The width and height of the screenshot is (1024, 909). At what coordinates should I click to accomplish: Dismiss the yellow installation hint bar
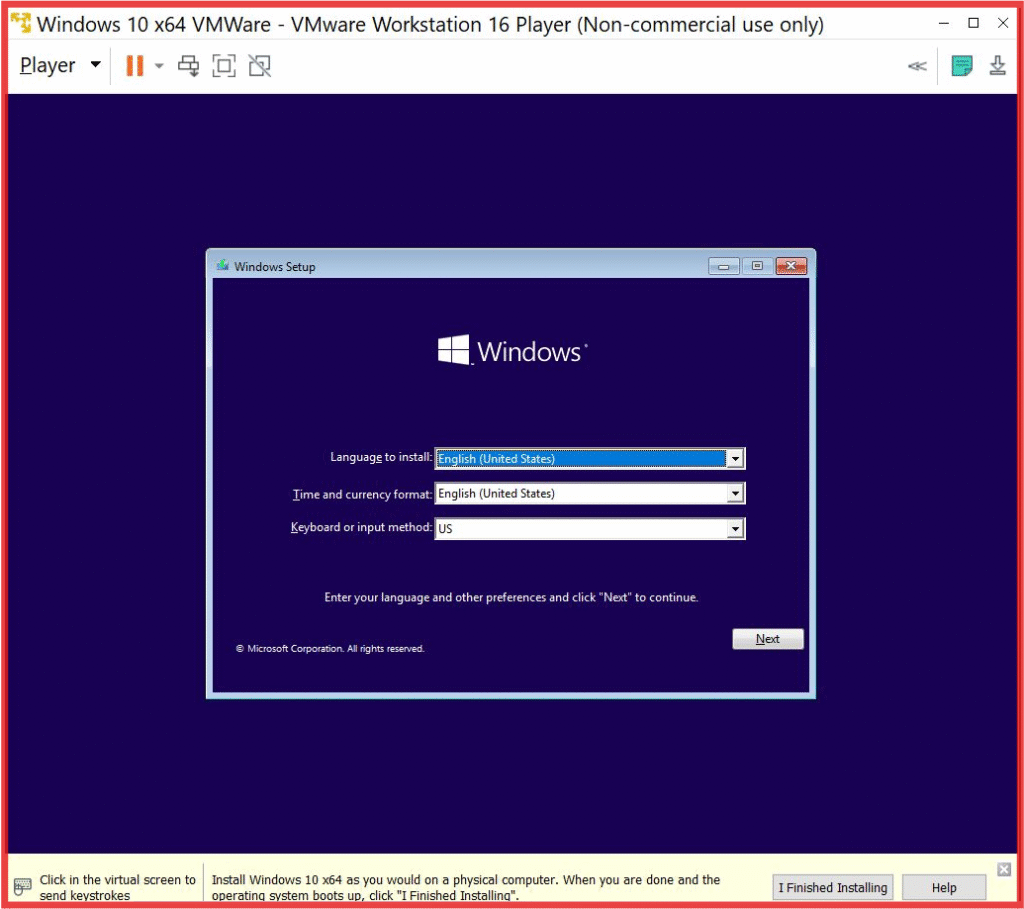[x=1004, y=869]
